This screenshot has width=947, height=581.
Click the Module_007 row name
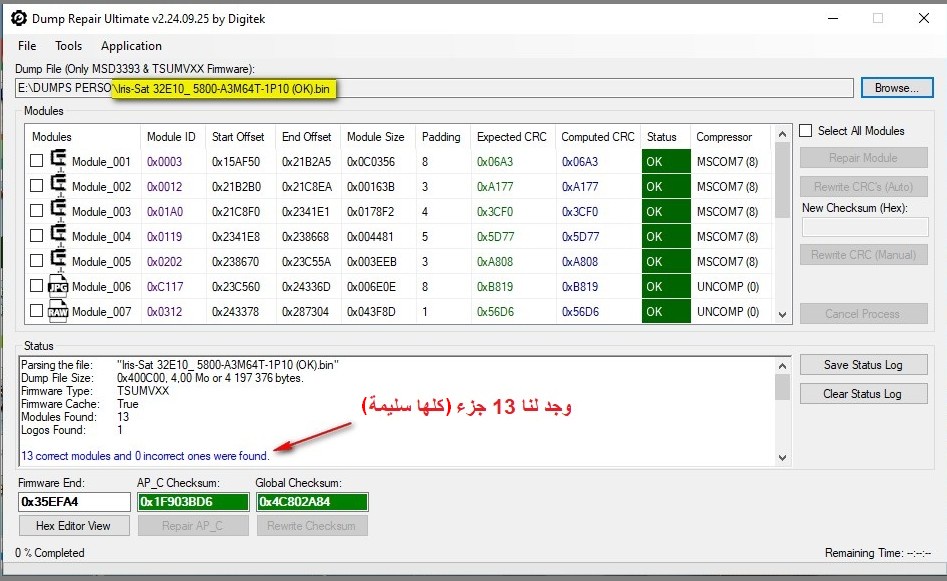(x=101, y=312)
